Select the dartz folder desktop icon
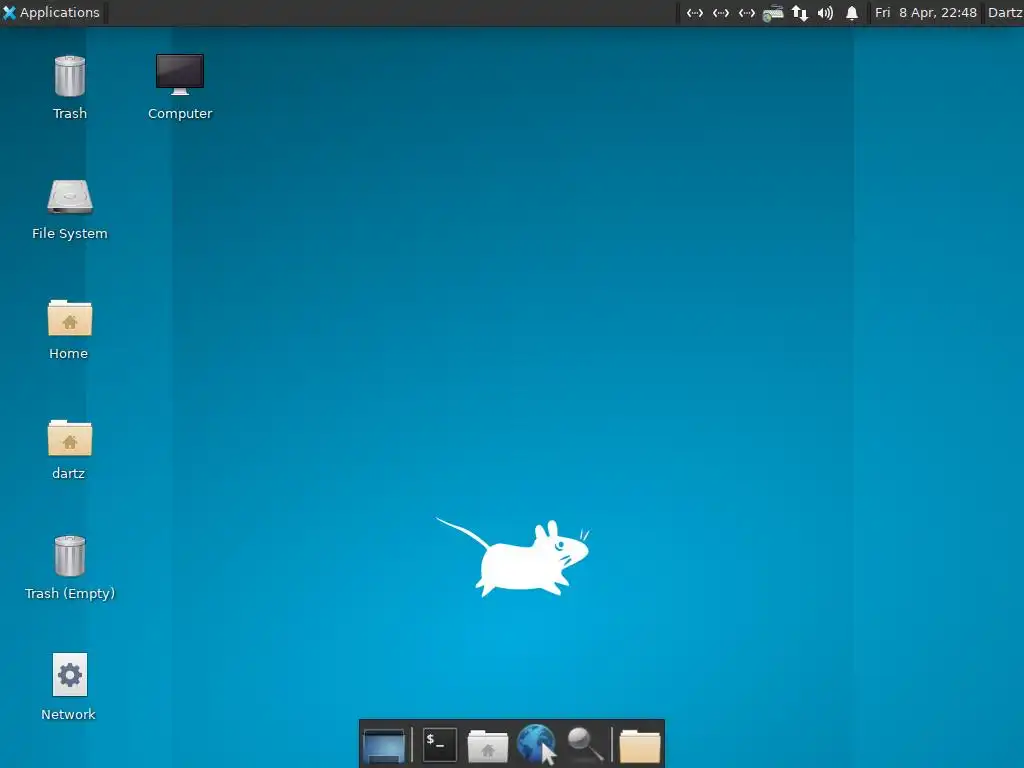 tap(70, 438)
